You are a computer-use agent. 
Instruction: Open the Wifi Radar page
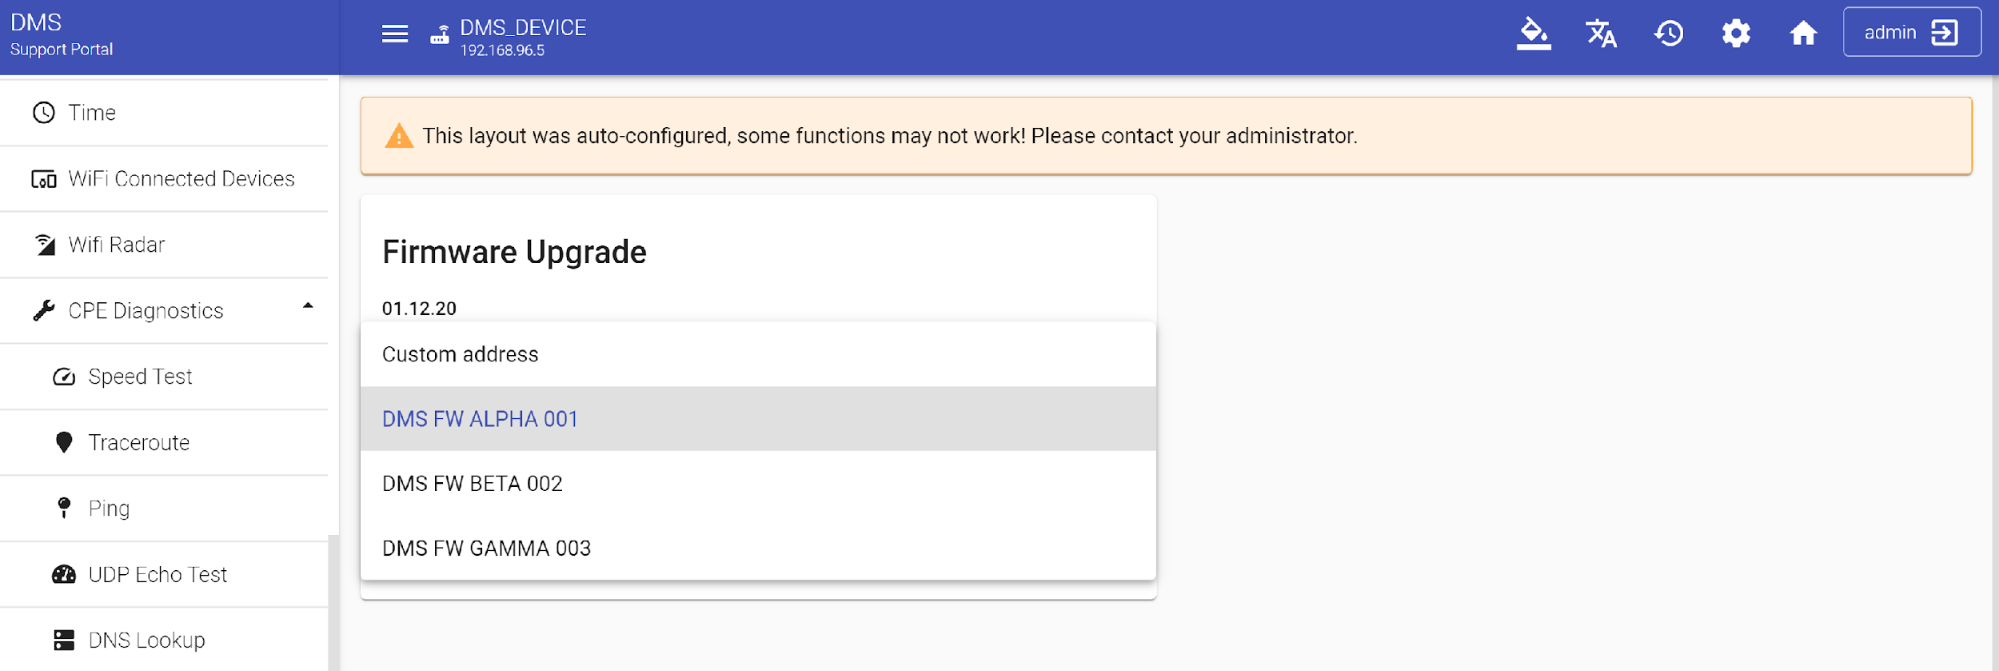point(116,245)
